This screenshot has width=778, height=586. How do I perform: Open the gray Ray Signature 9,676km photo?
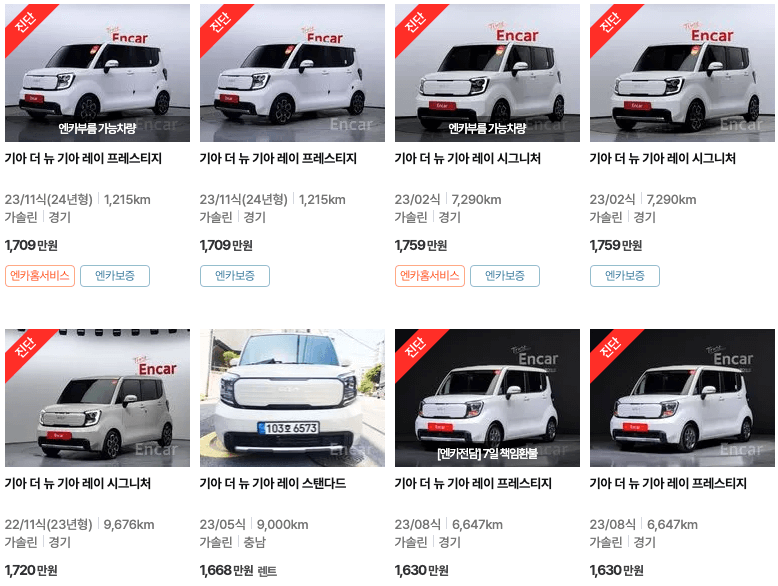point(97,398)
